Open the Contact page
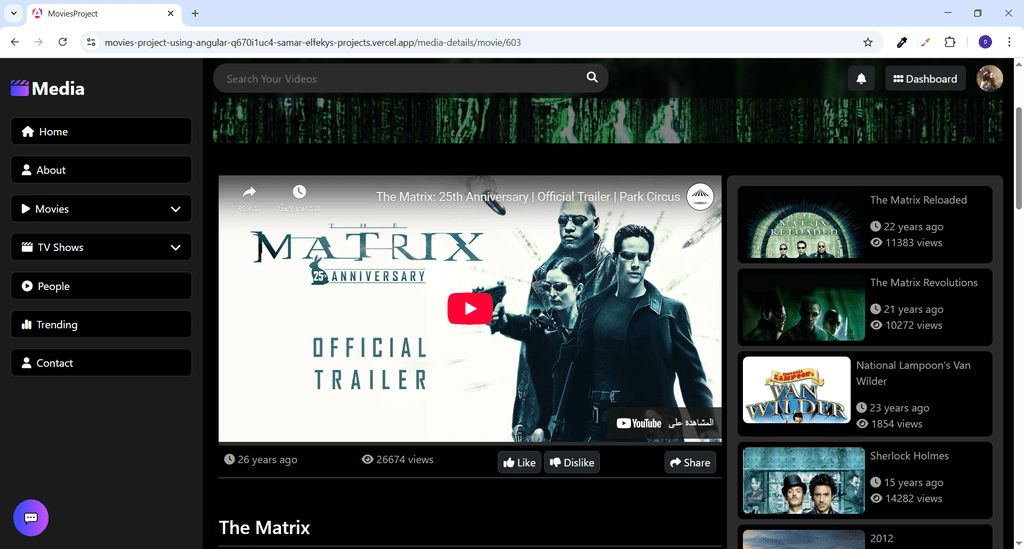1024x549 pixels. point(101,363)
